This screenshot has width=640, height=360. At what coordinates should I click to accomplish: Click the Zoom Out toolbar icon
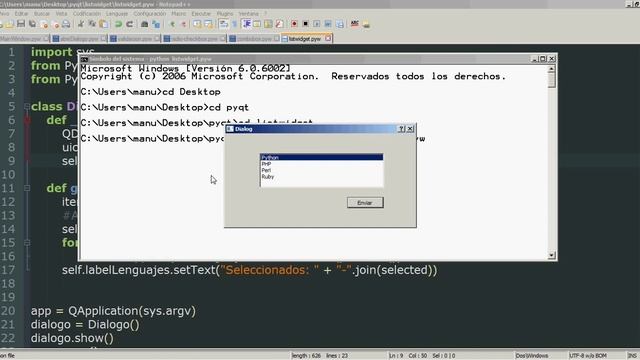click(x=184, y=24)
